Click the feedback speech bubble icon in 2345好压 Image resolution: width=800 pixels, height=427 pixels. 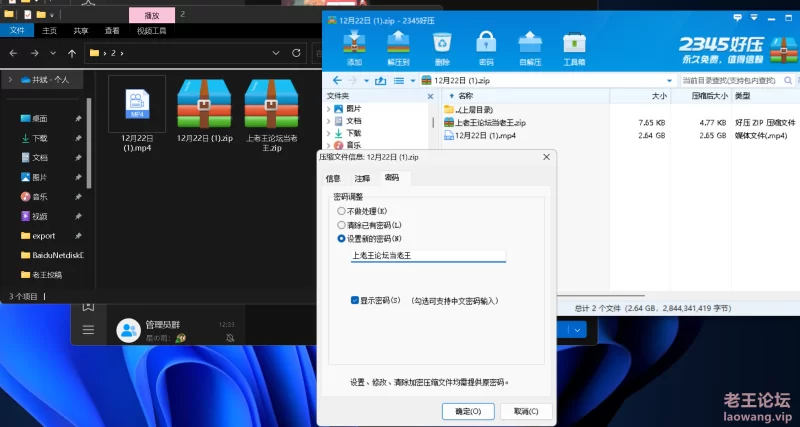click(x=737, y=17)
